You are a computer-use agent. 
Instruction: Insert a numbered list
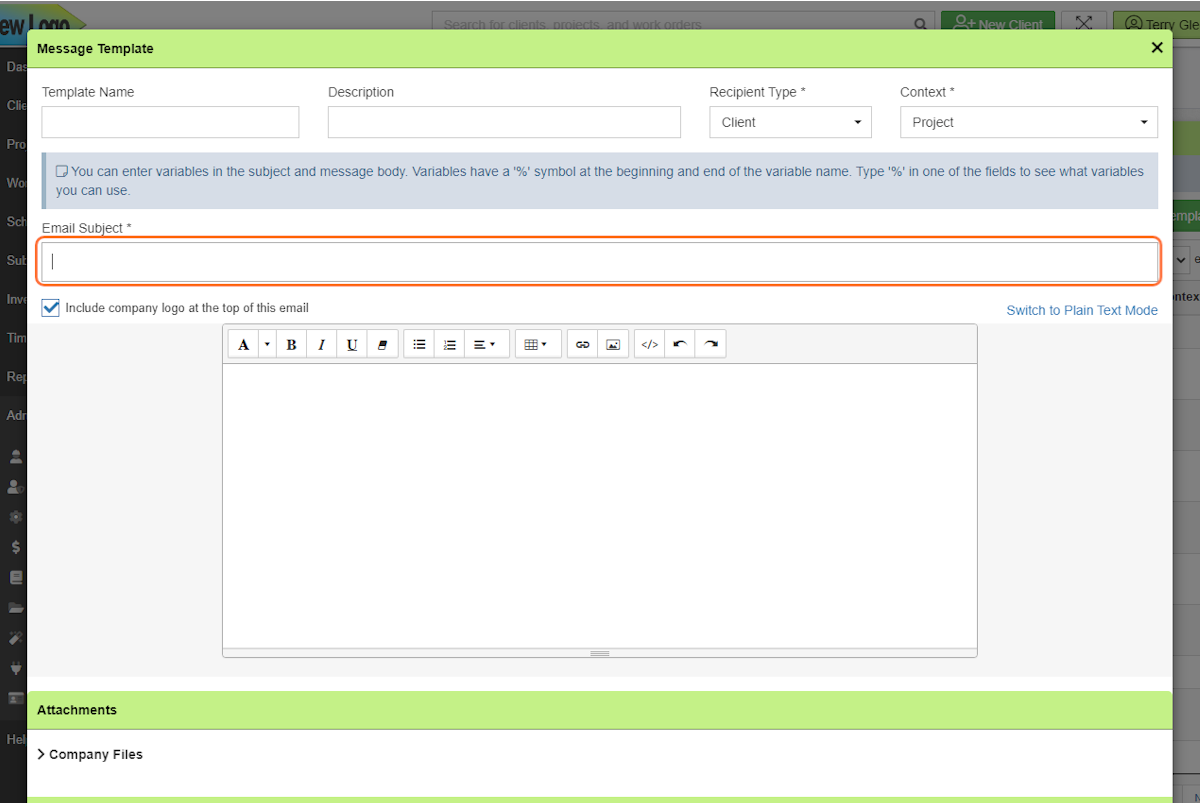point(449,343)
